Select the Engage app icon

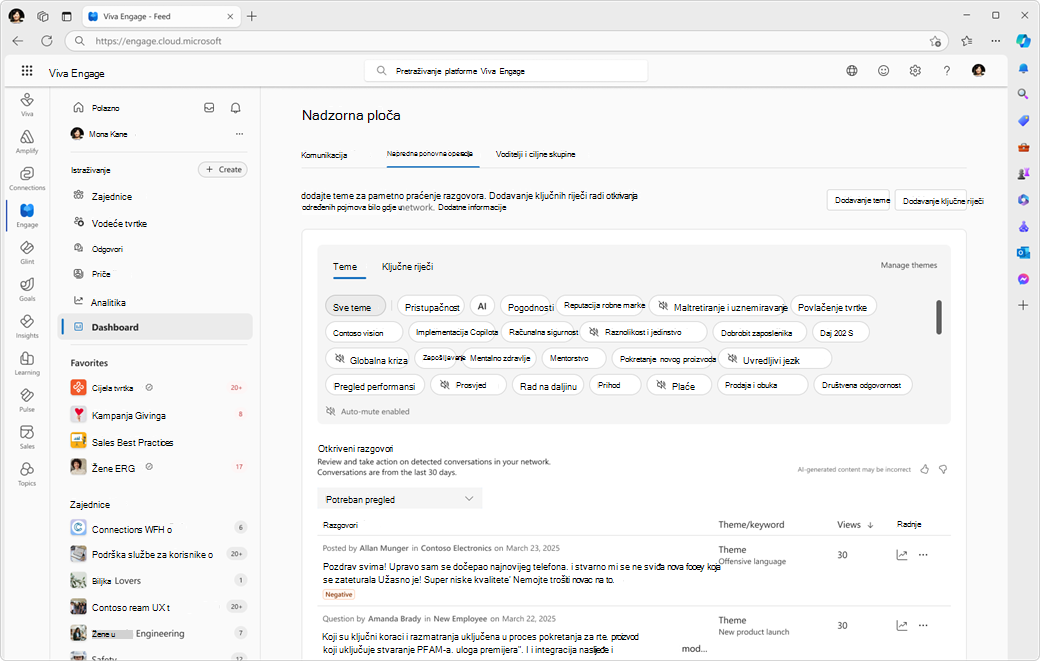point(27,215)
